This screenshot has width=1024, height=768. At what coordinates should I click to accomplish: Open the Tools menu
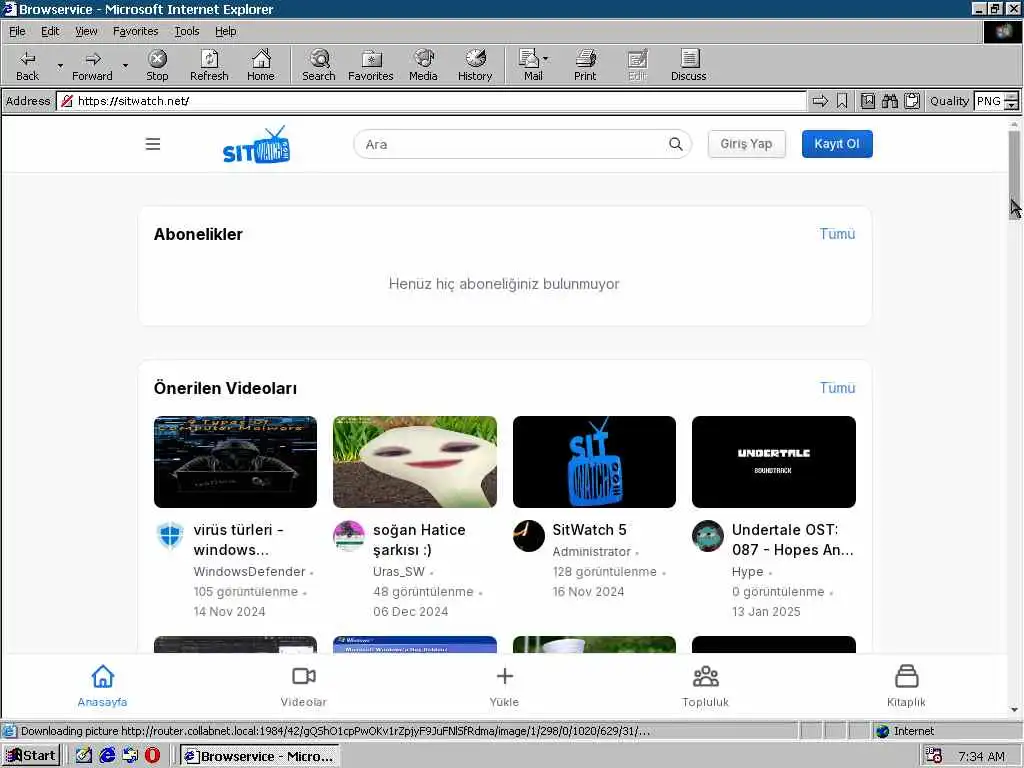(x=187, y=31)
